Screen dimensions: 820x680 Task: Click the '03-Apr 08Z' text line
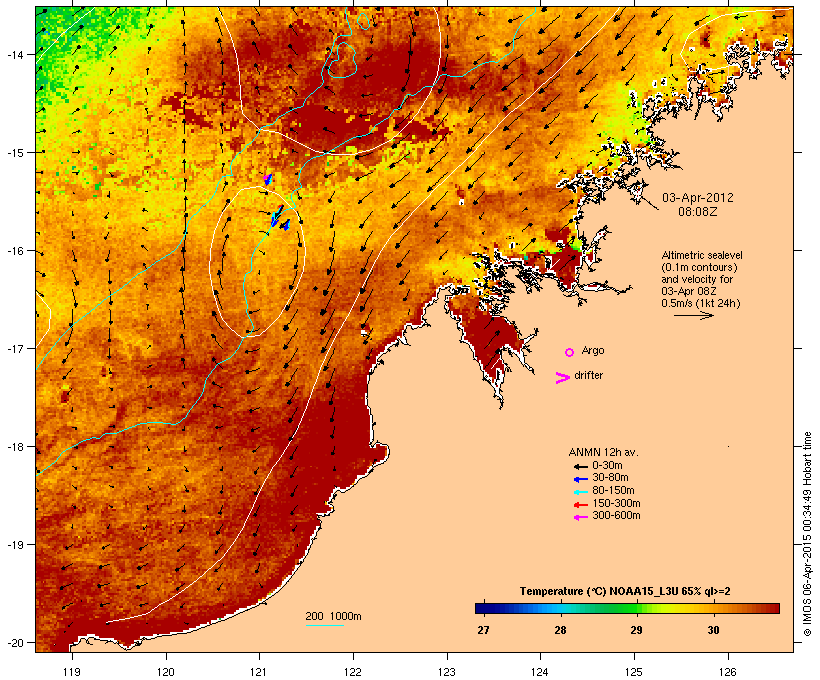point(689,291)
